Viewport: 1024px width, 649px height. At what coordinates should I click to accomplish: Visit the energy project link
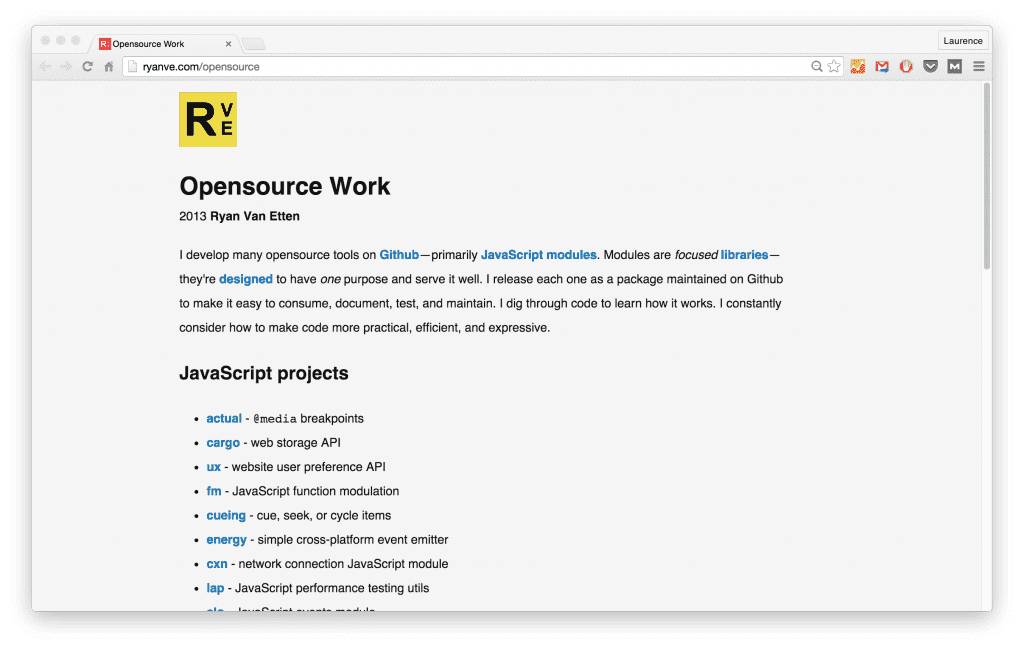pyautogui.click(x=227, y=540)
